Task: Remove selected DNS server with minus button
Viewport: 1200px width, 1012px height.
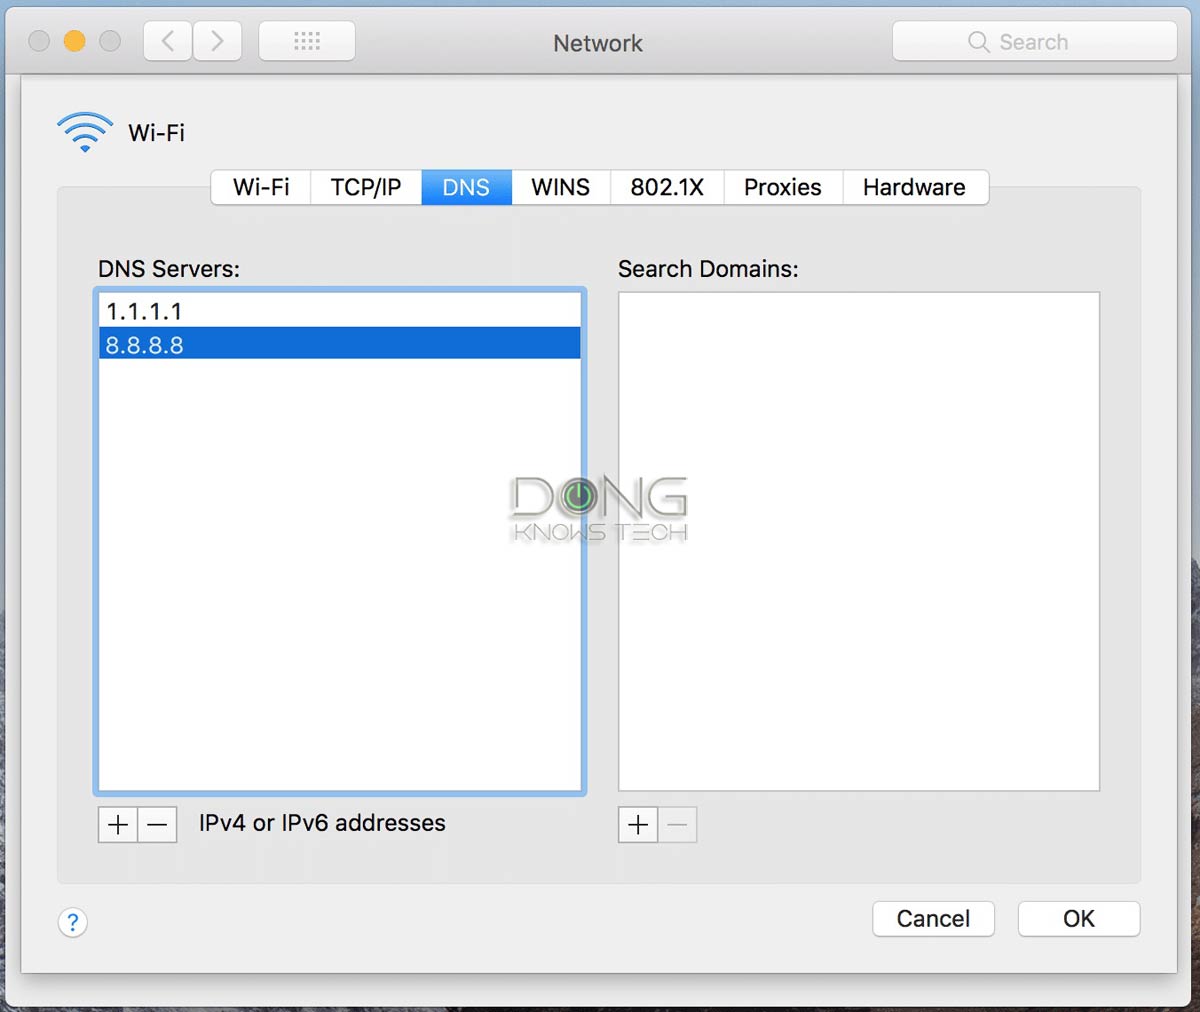Action: point(156,824)
